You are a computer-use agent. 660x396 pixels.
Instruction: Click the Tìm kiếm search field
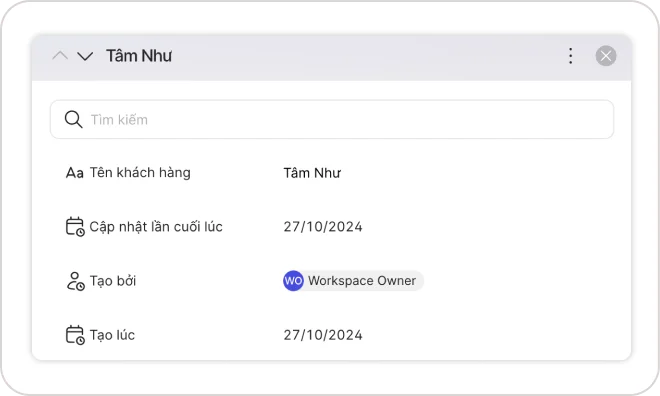coord(332,120)
